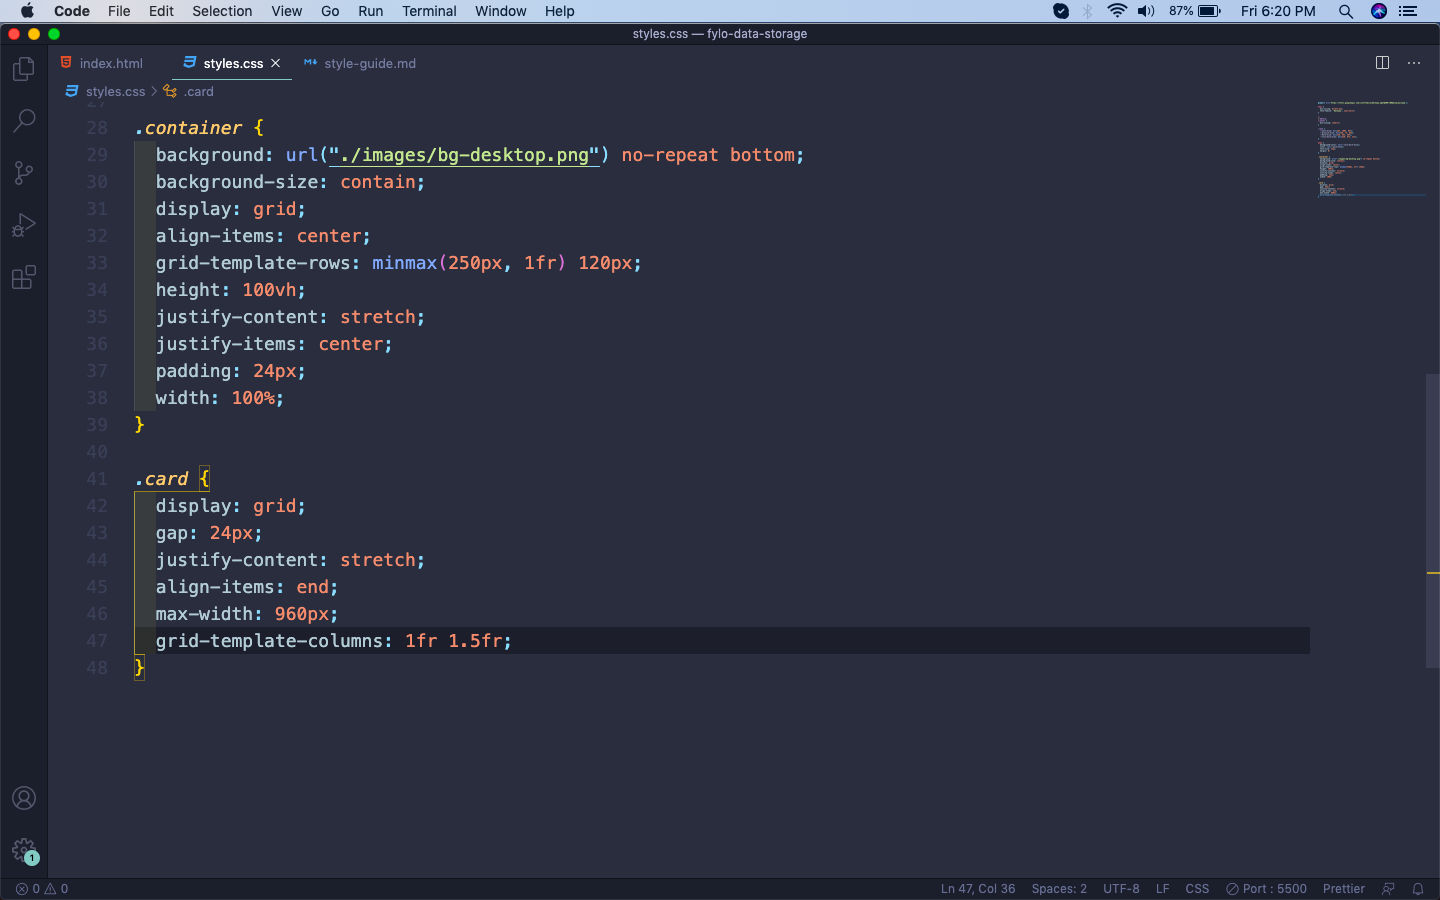Open the Window menu
The width and height of the screenshot is (1440, 900).
tap(500, 11)
